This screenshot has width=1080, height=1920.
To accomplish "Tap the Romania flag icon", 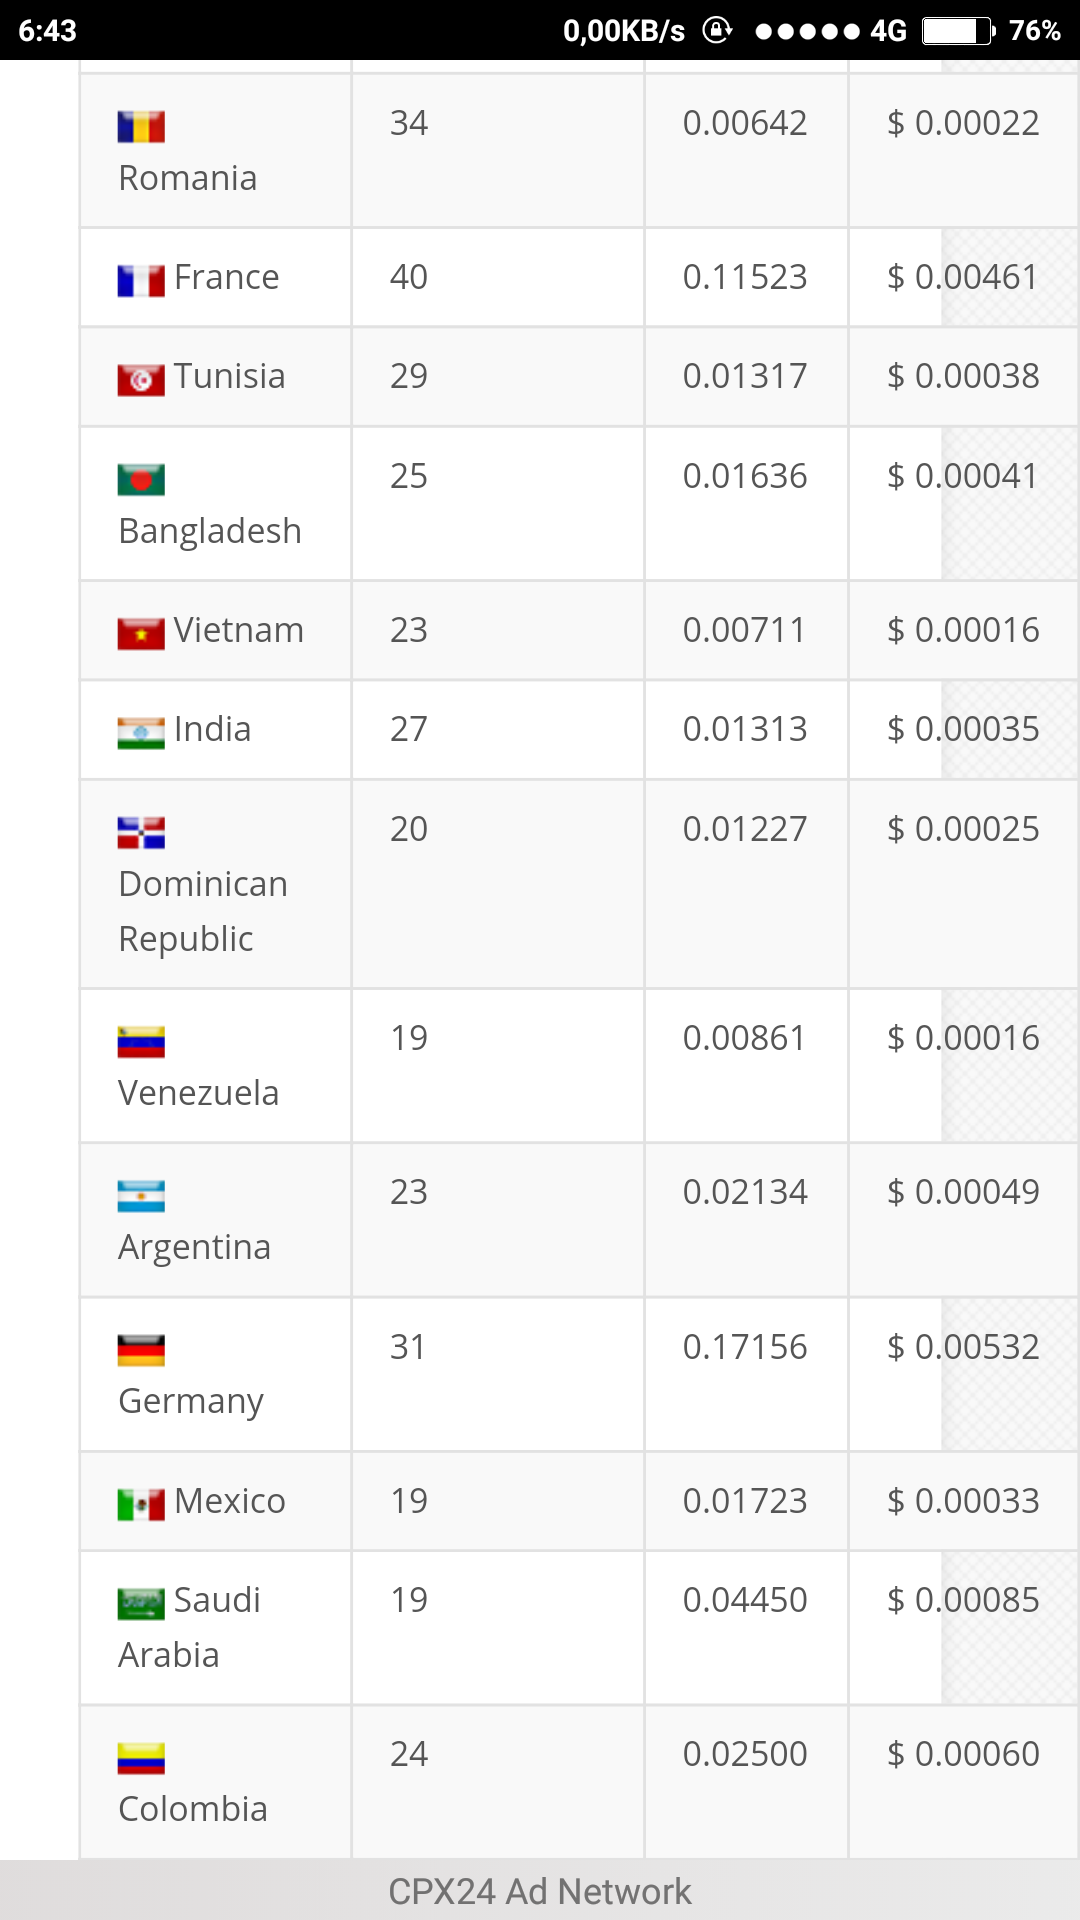I will tap(141, 127).
